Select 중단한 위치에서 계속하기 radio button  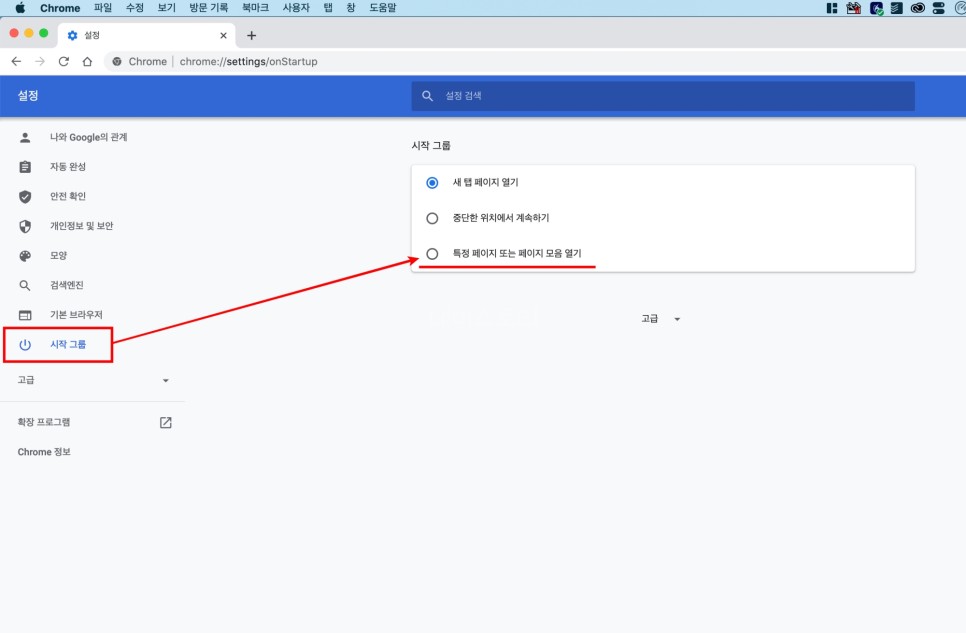point(432,218)
